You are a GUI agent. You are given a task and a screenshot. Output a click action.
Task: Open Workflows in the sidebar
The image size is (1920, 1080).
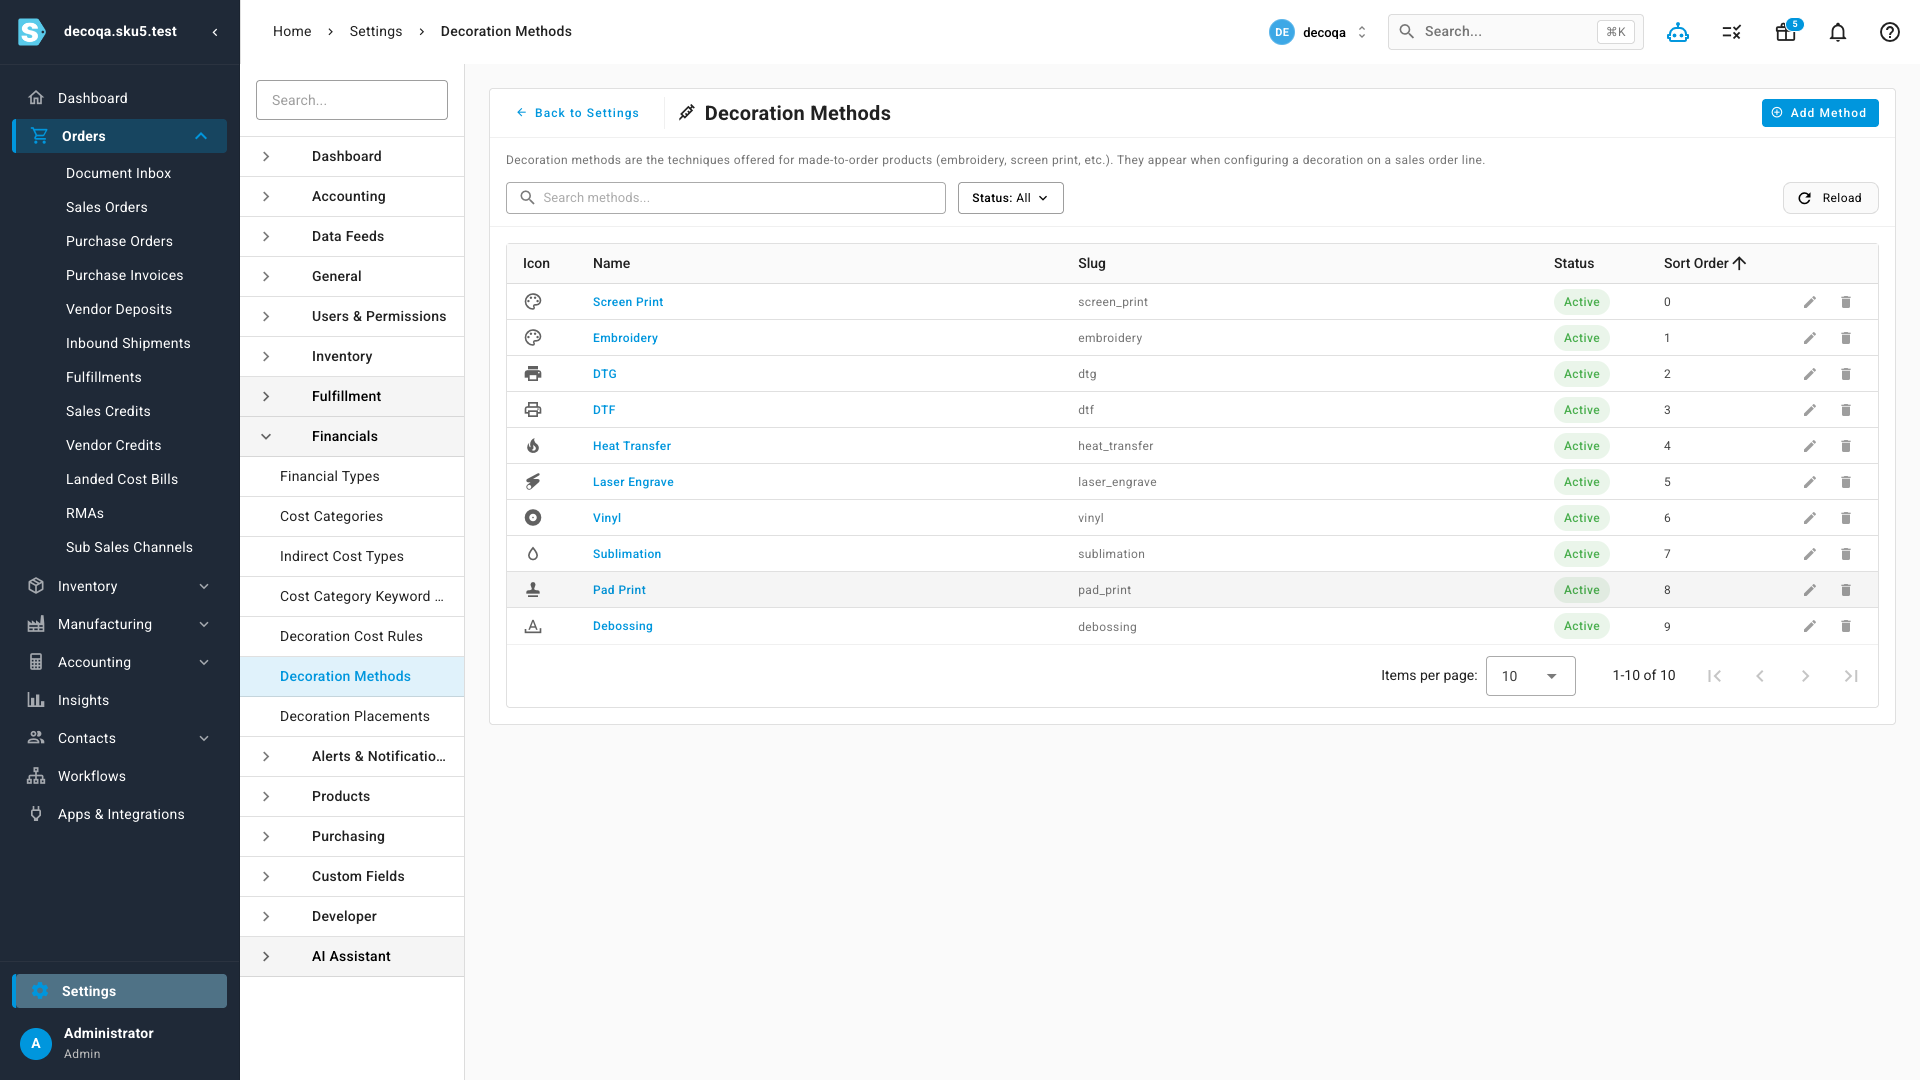click(91, 776)
